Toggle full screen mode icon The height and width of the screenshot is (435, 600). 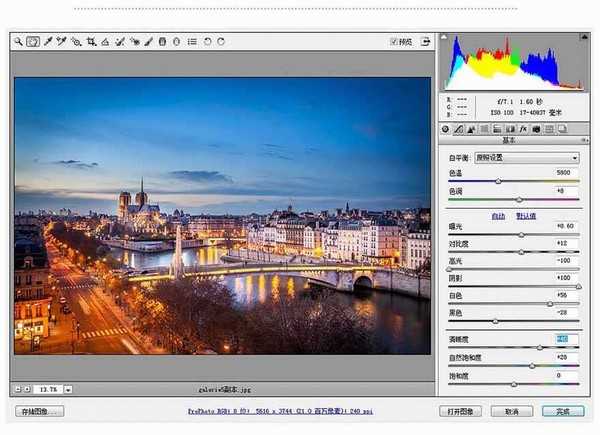pyautogui.click(x=426, y=42)
